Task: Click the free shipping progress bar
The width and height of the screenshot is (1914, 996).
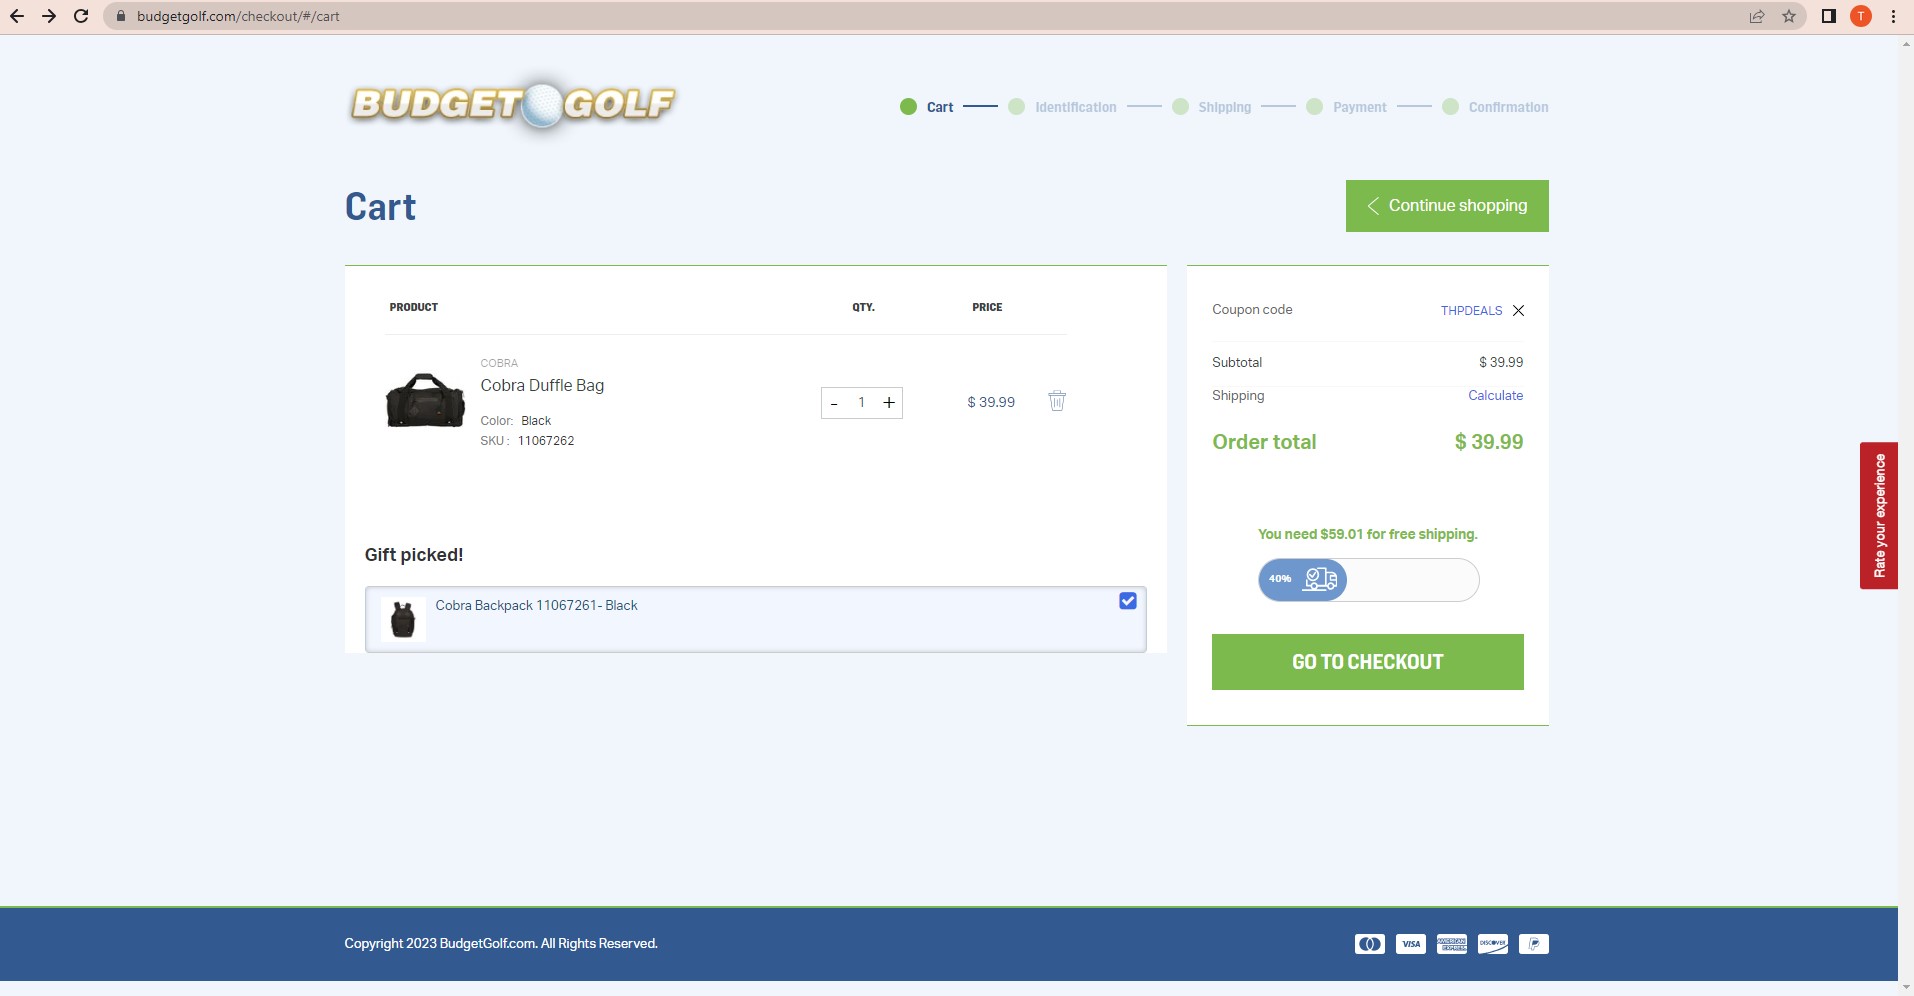Action: [1368, 580]
